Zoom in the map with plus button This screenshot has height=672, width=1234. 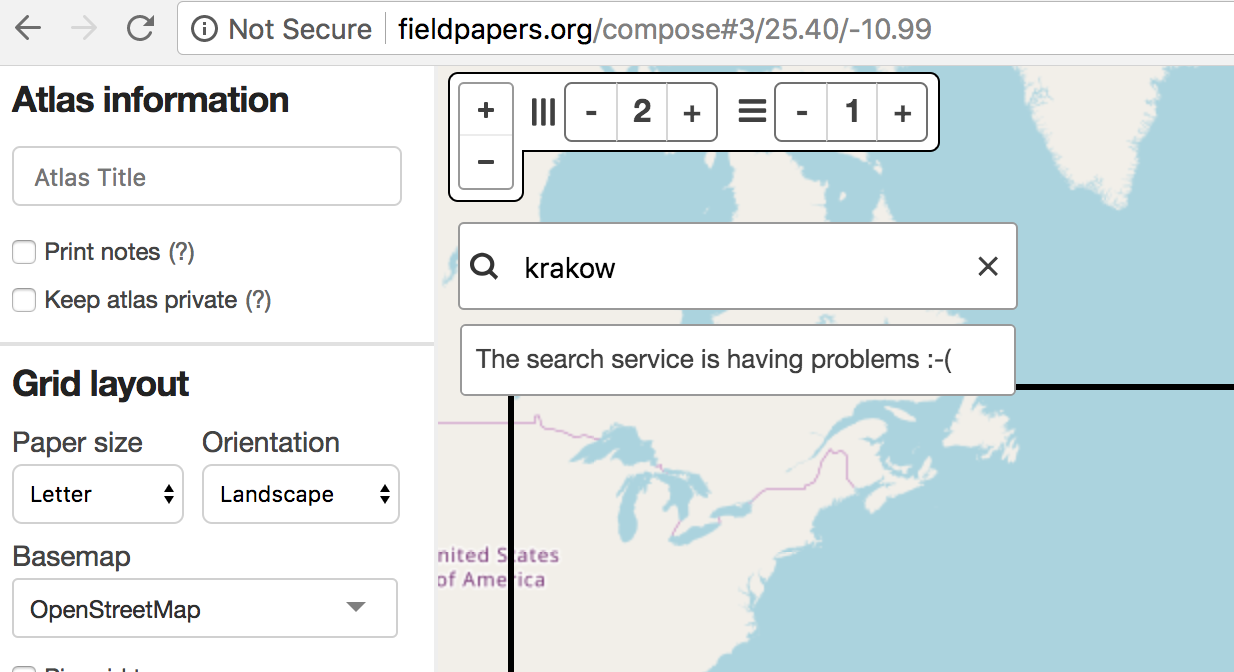486,110
